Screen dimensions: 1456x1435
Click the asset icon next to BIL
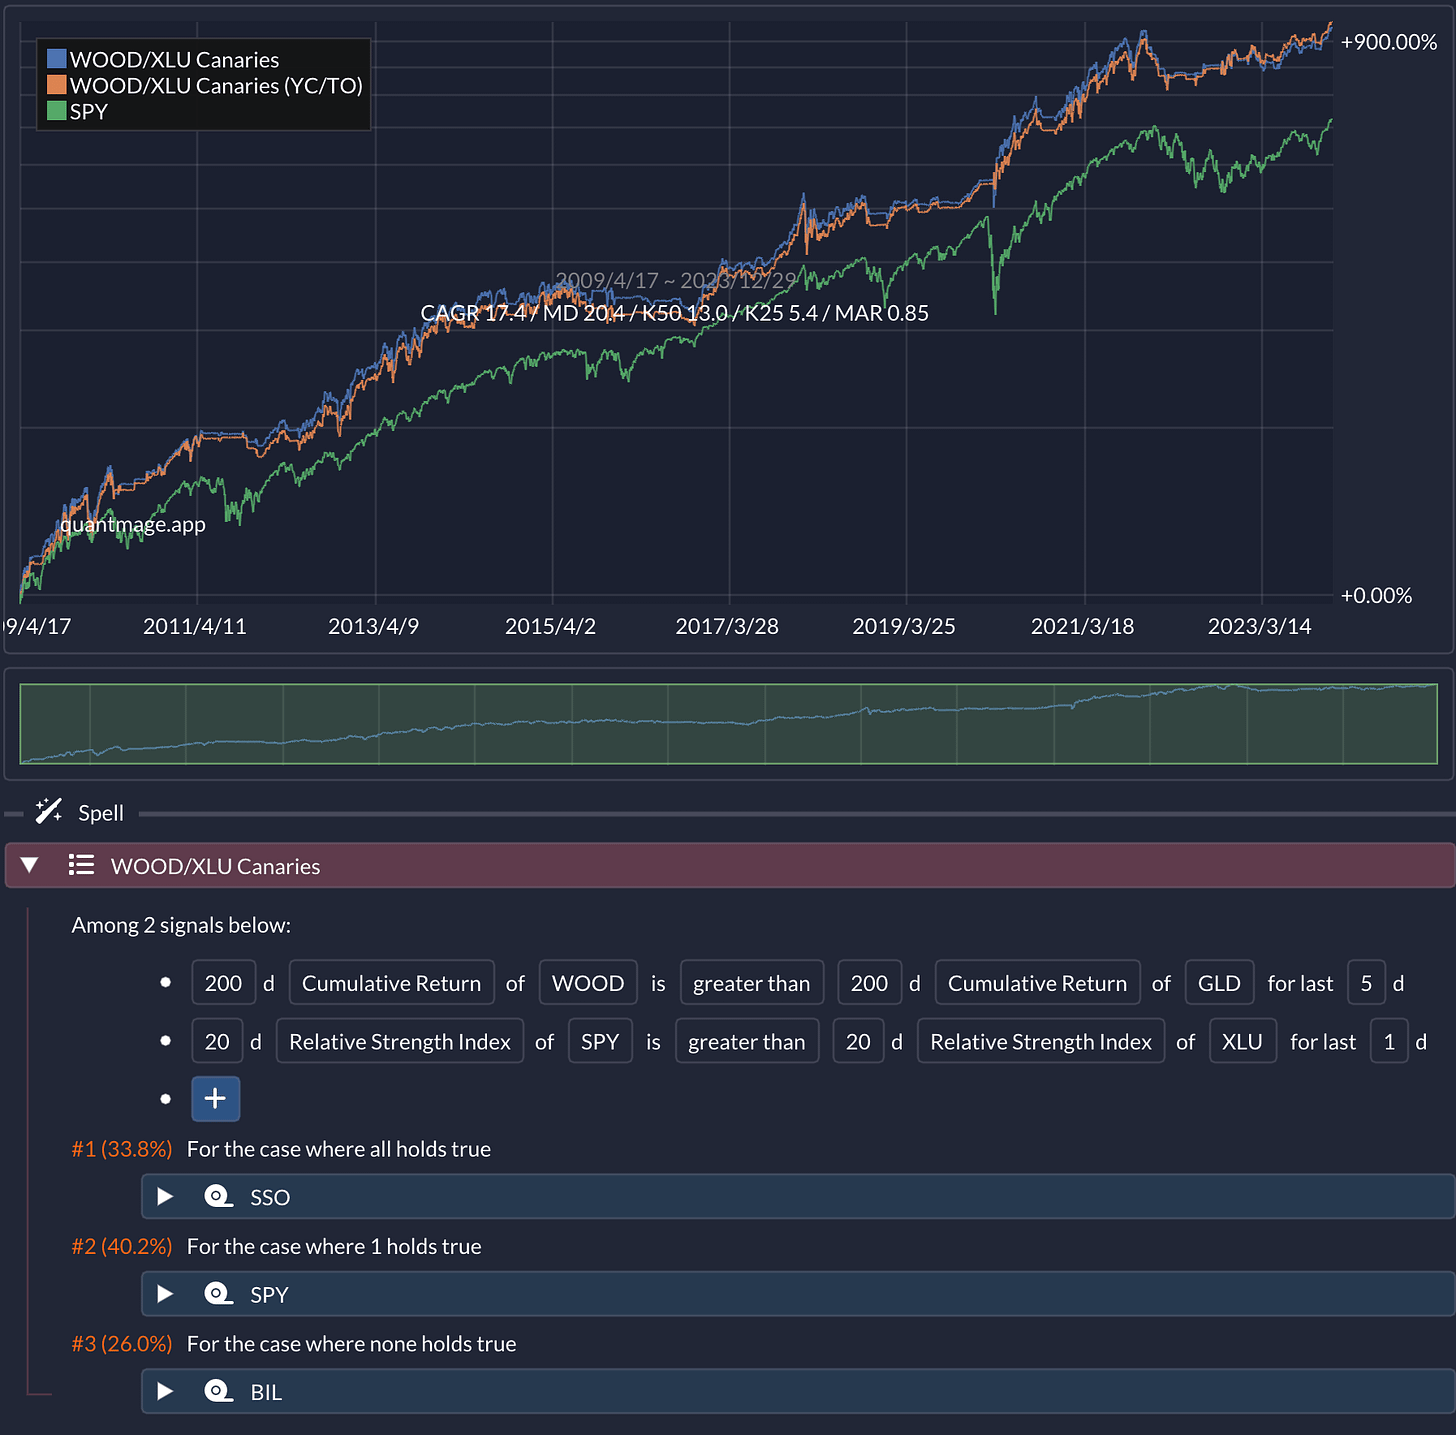[218, 1390]
